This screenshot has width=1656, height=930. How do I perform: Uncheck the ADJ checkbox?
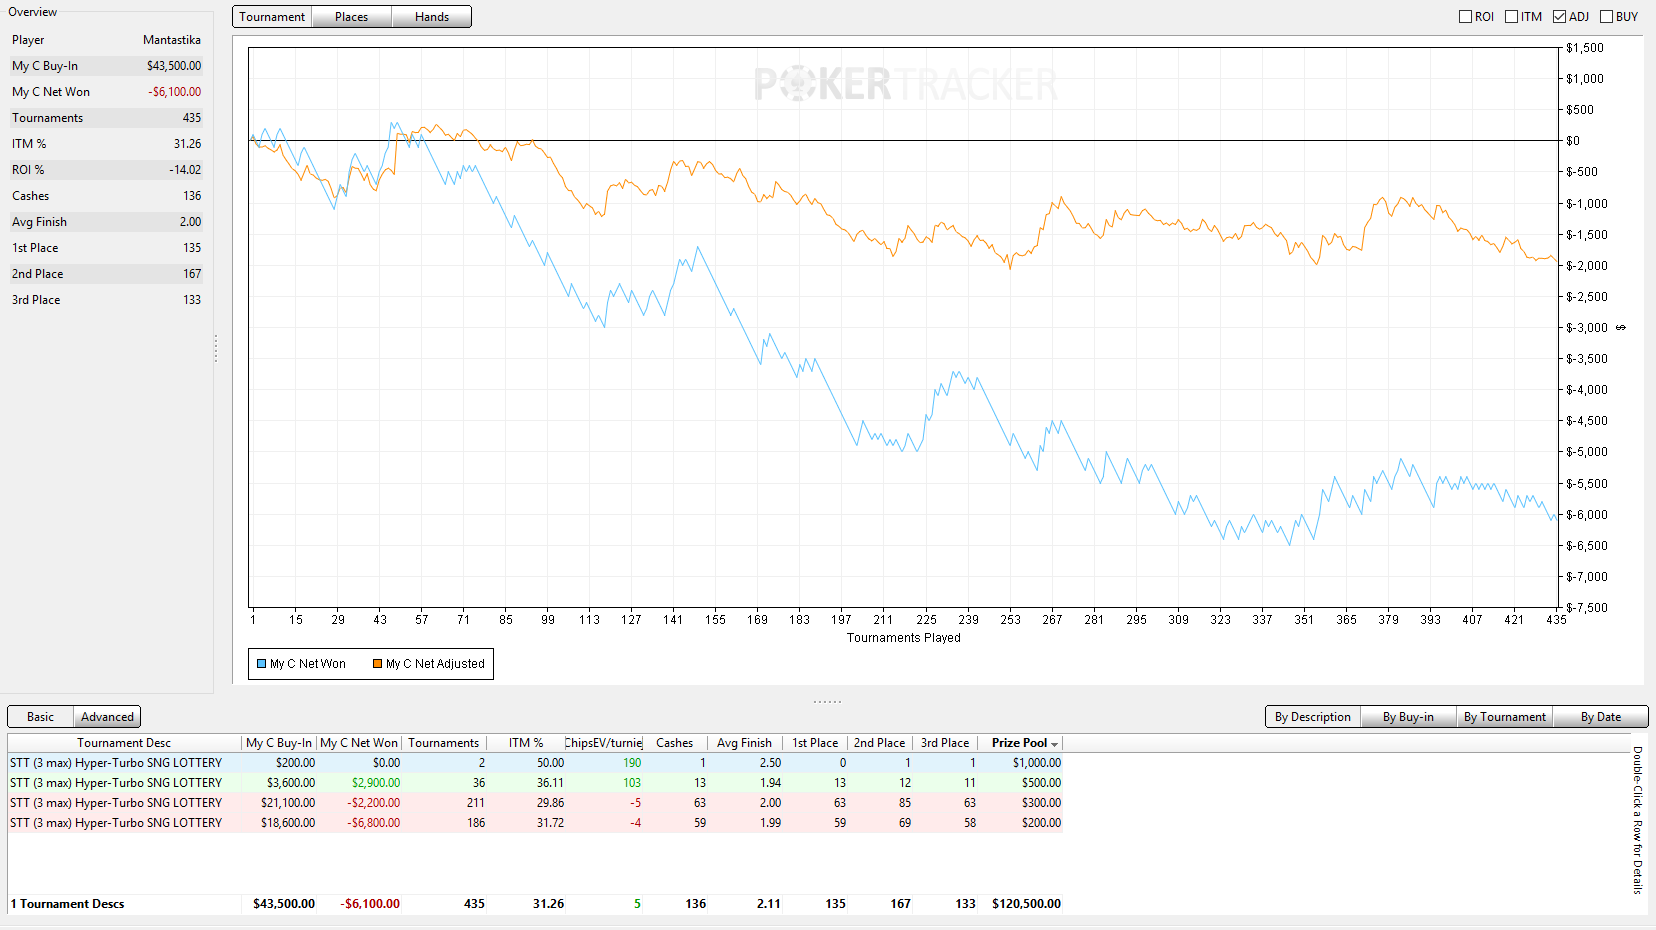point(1560,17)
